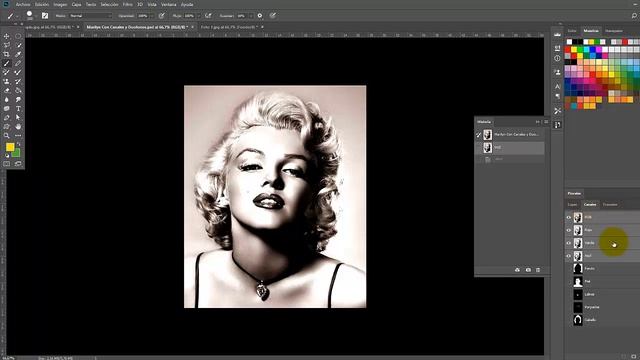Show the Fondo alpha channel

pos(569,269)
